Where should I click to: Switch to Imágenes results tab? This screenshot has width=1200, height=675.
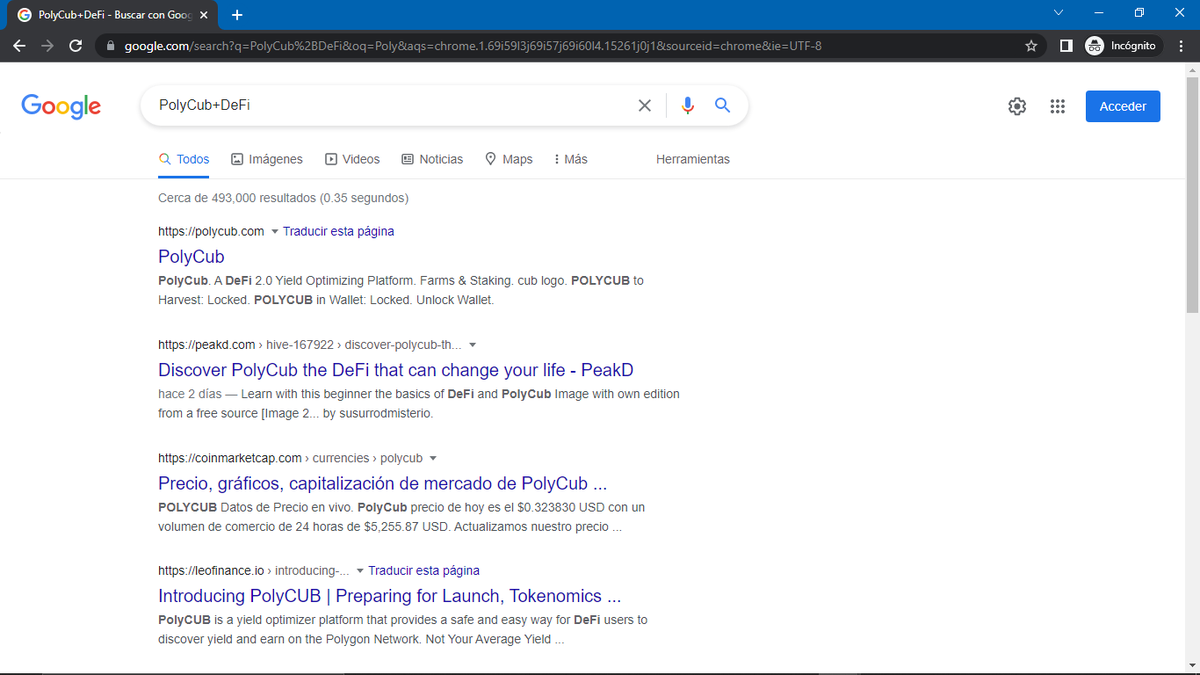pyautogui.click(x=266, y=159)
